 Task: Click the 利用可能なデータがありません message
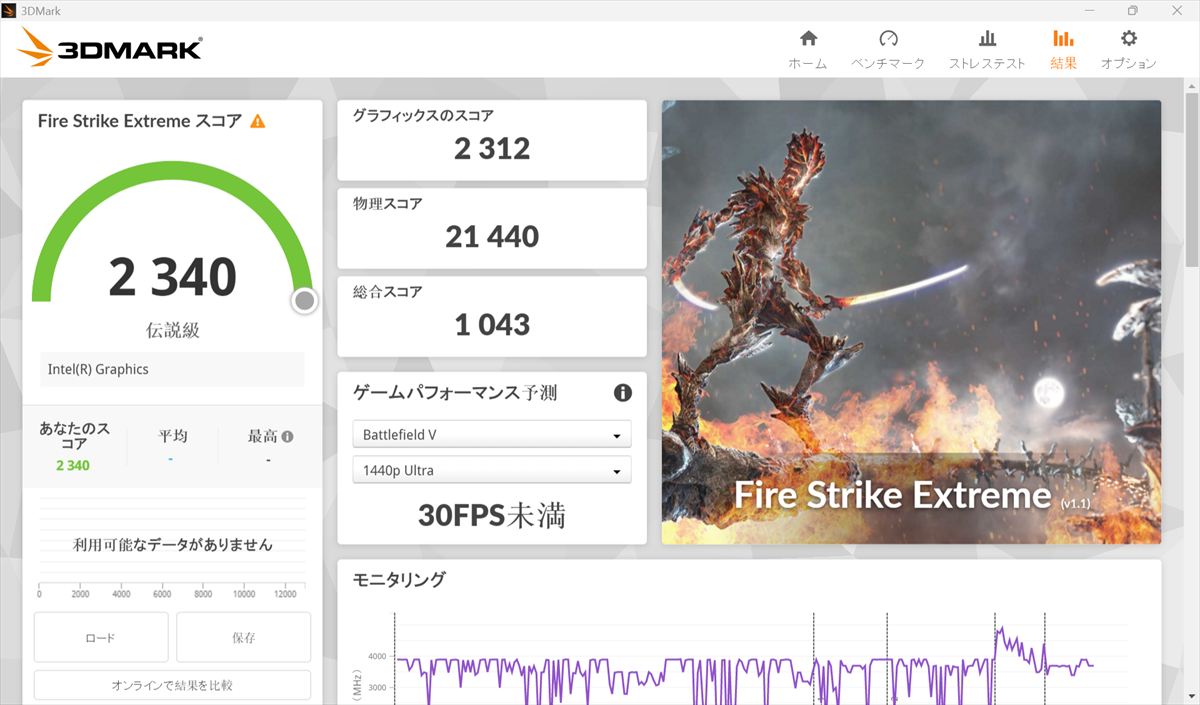[173, 545]
